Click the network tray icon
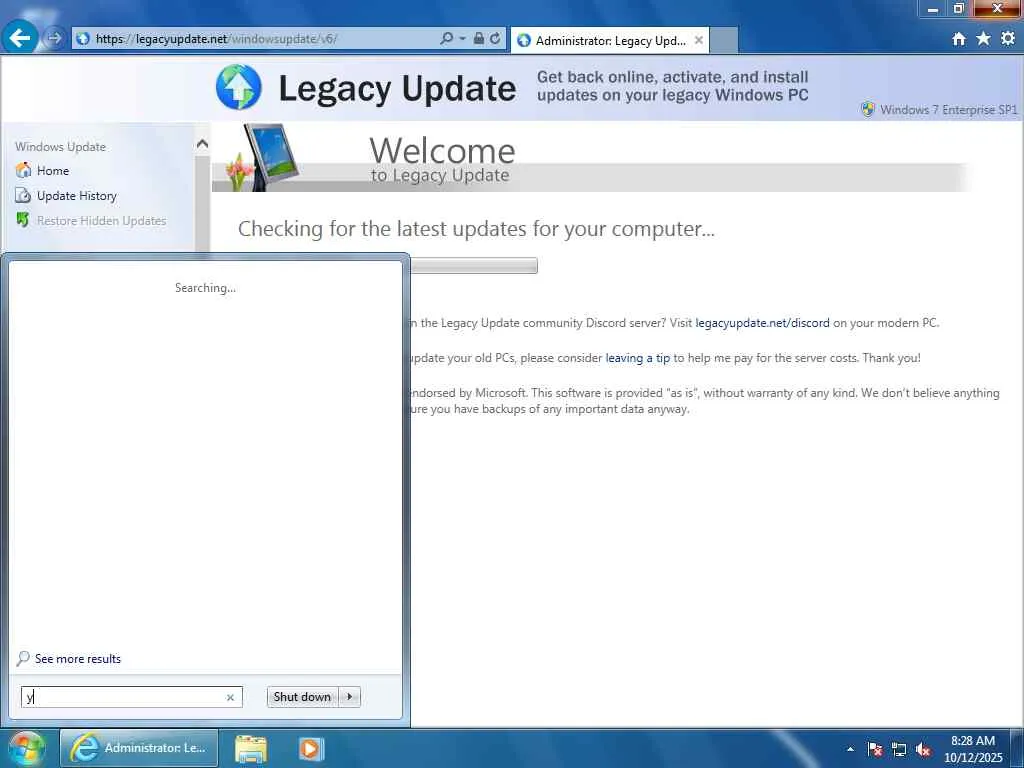The image size is (1024, 768). pos(899,749)
